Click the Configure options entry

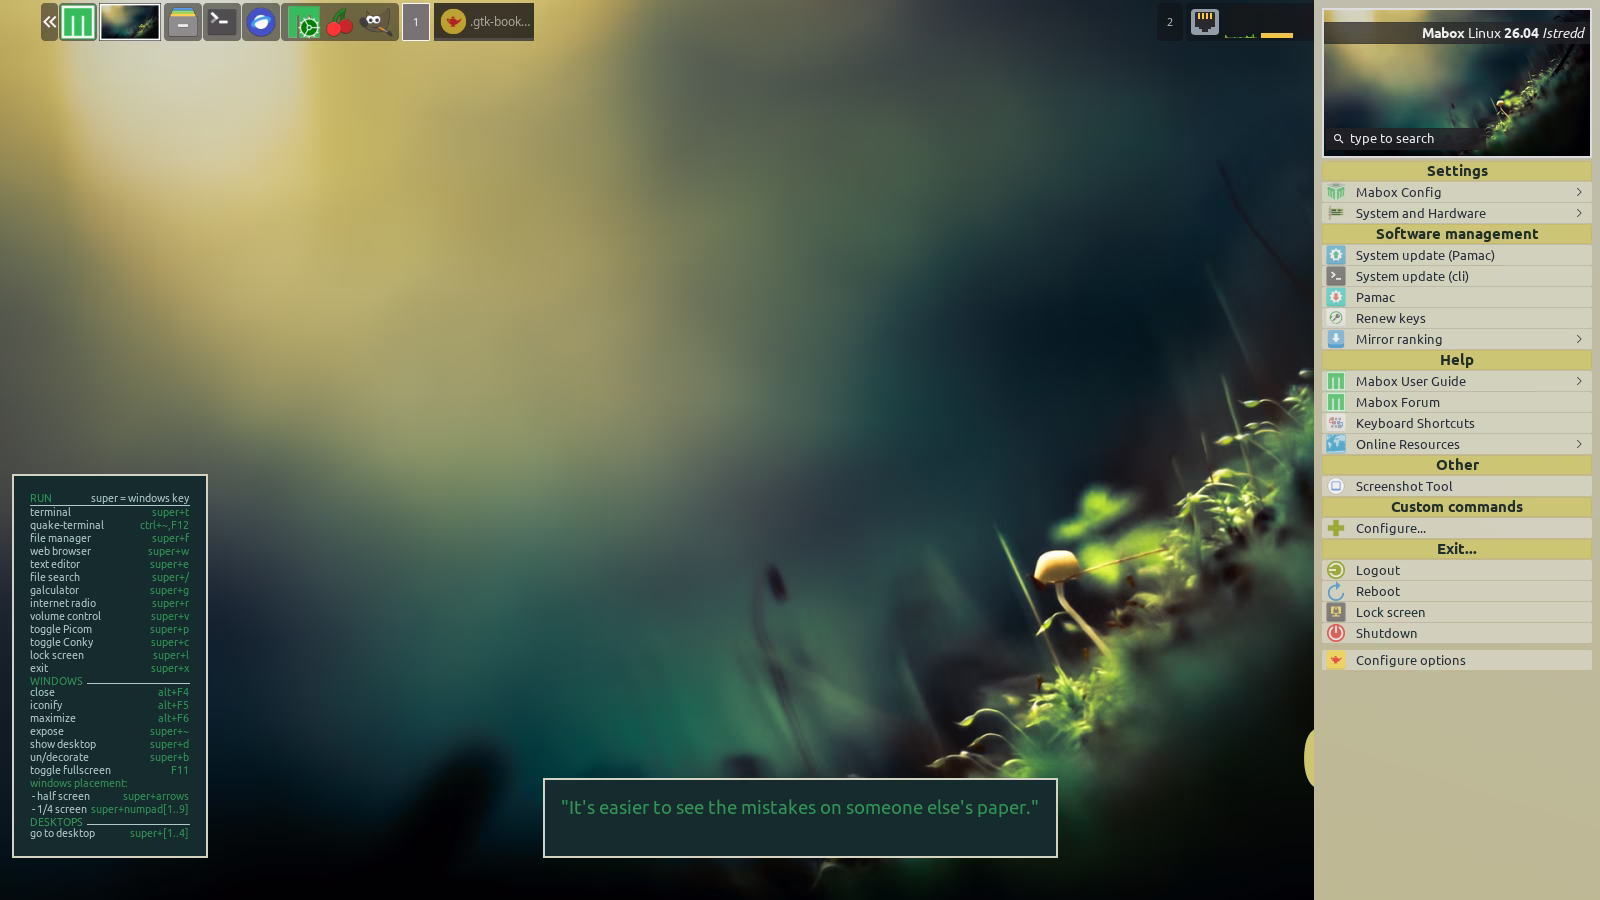[1410, 660]
